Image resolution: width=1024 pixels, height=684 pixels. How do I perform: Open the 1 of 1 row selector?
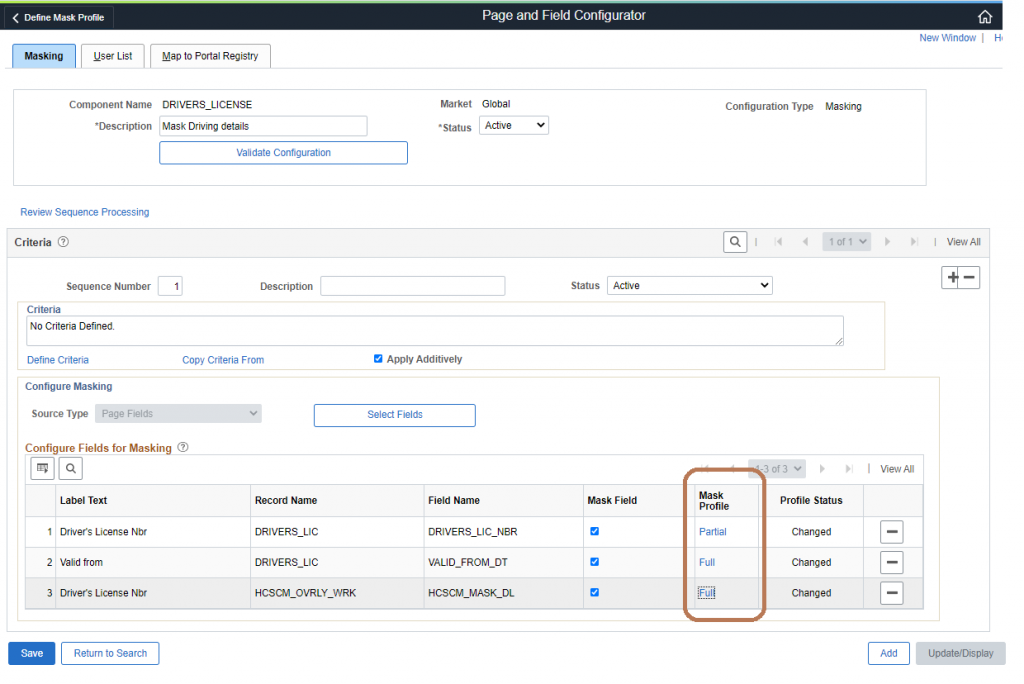tap(847, 242)
